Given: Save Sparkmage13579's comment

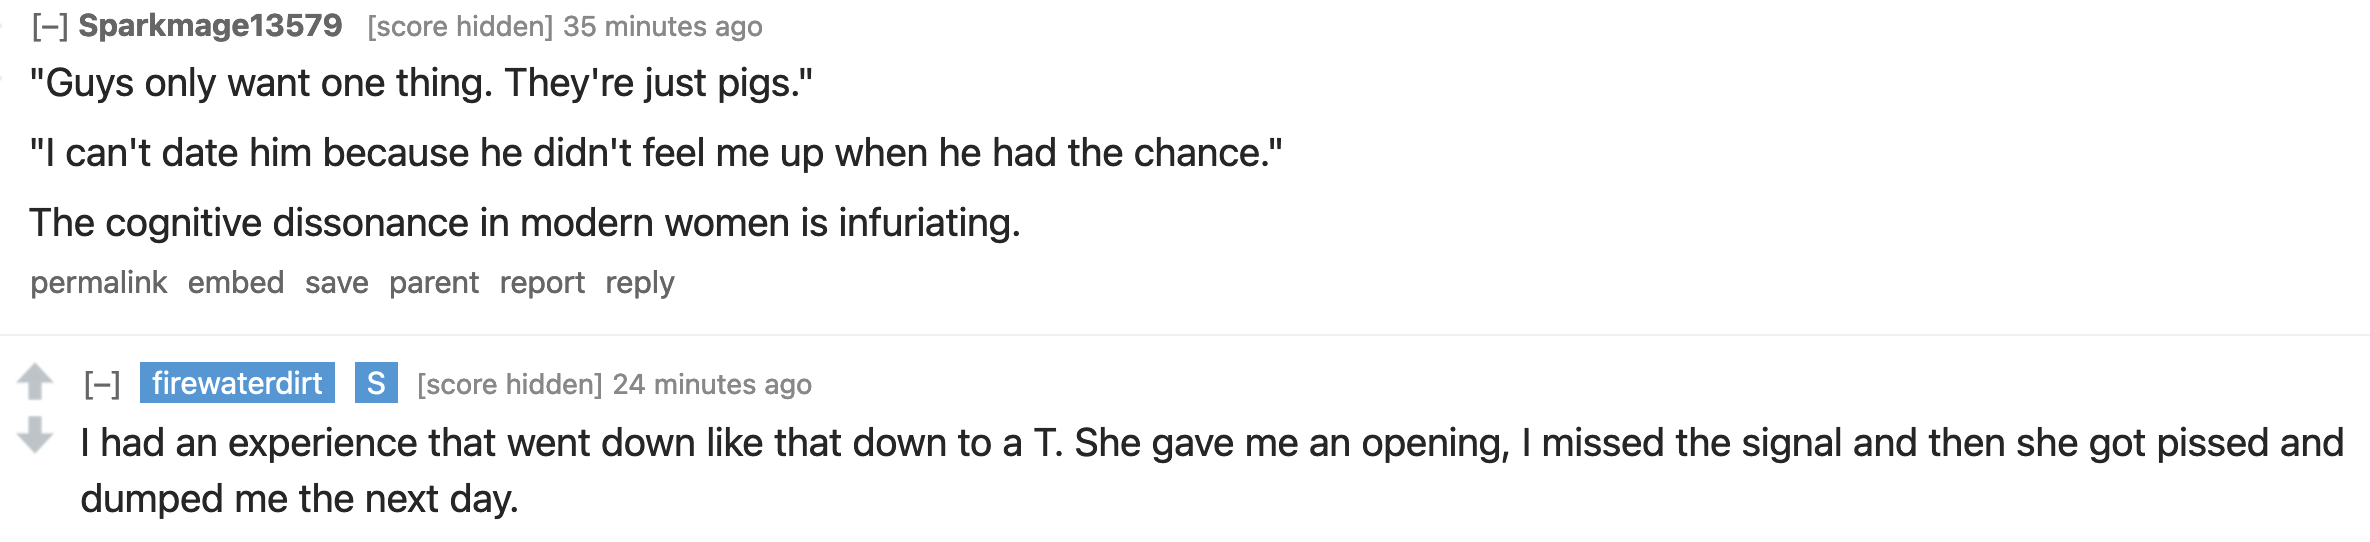Looking at the screenshot, I should tap(337, 283).
